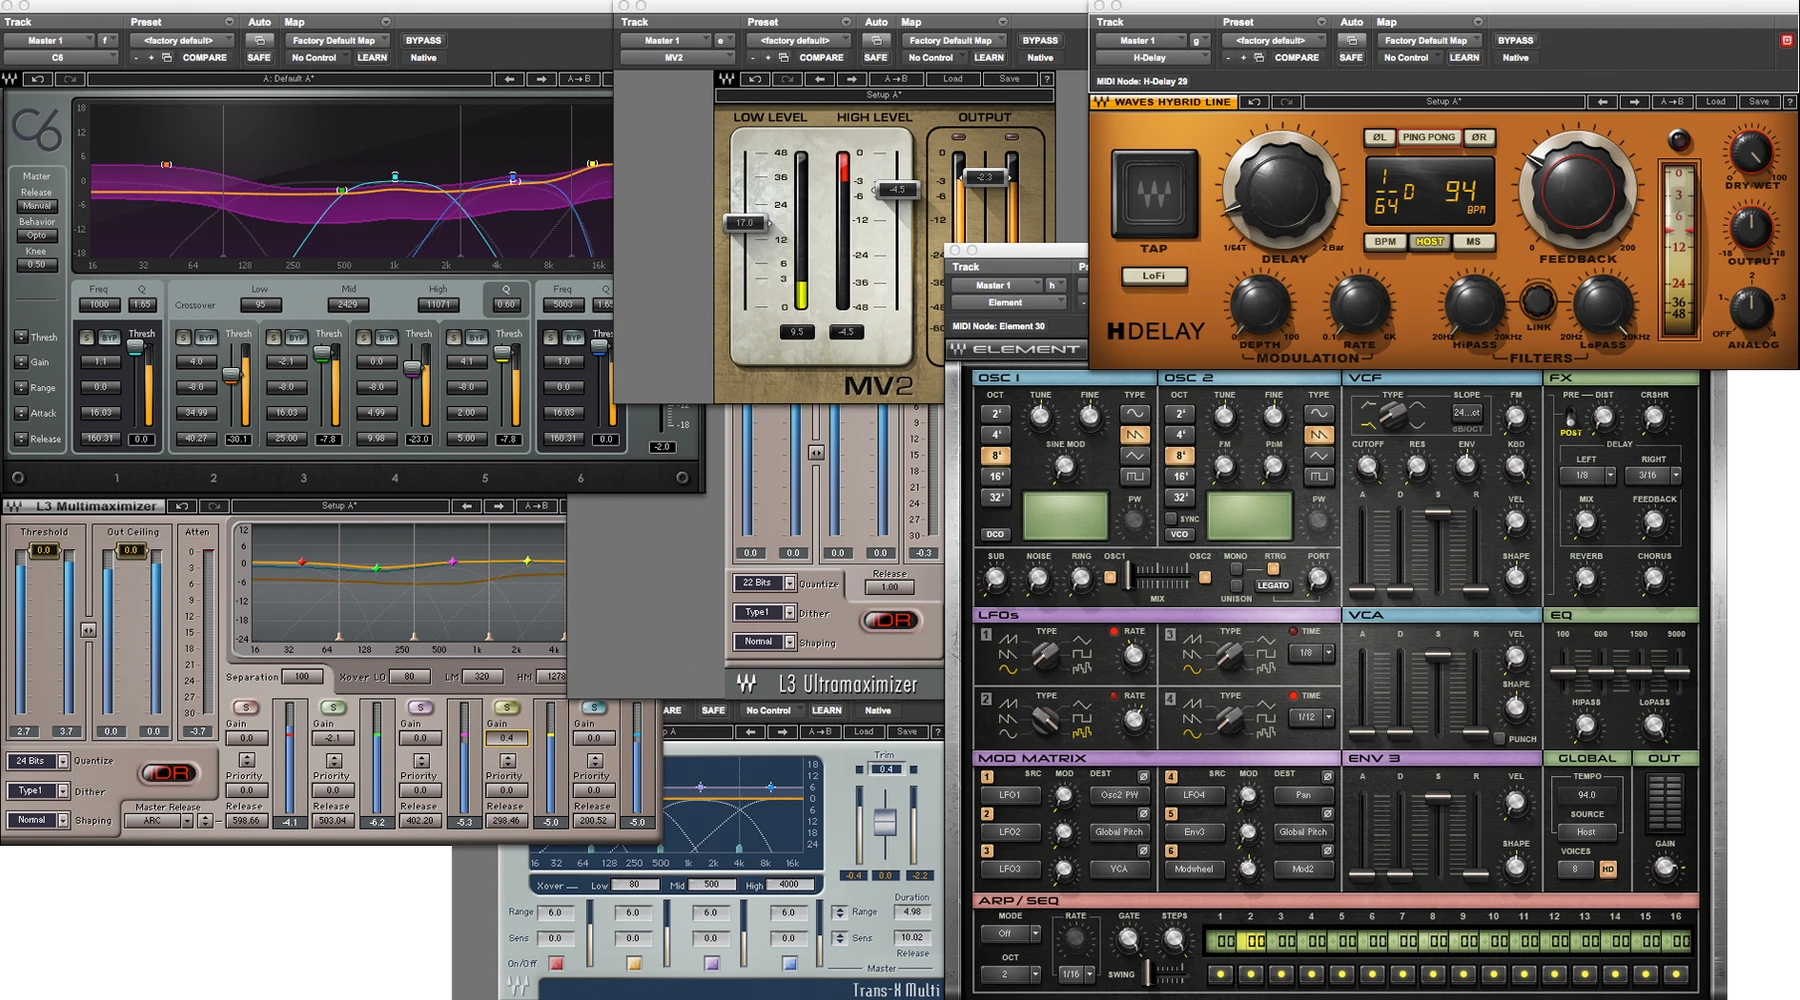The height and width of the screenshot is (1000, 1800).
Task: Click the H-Delay FEEDBACK knob
Action: [1578, 190]
